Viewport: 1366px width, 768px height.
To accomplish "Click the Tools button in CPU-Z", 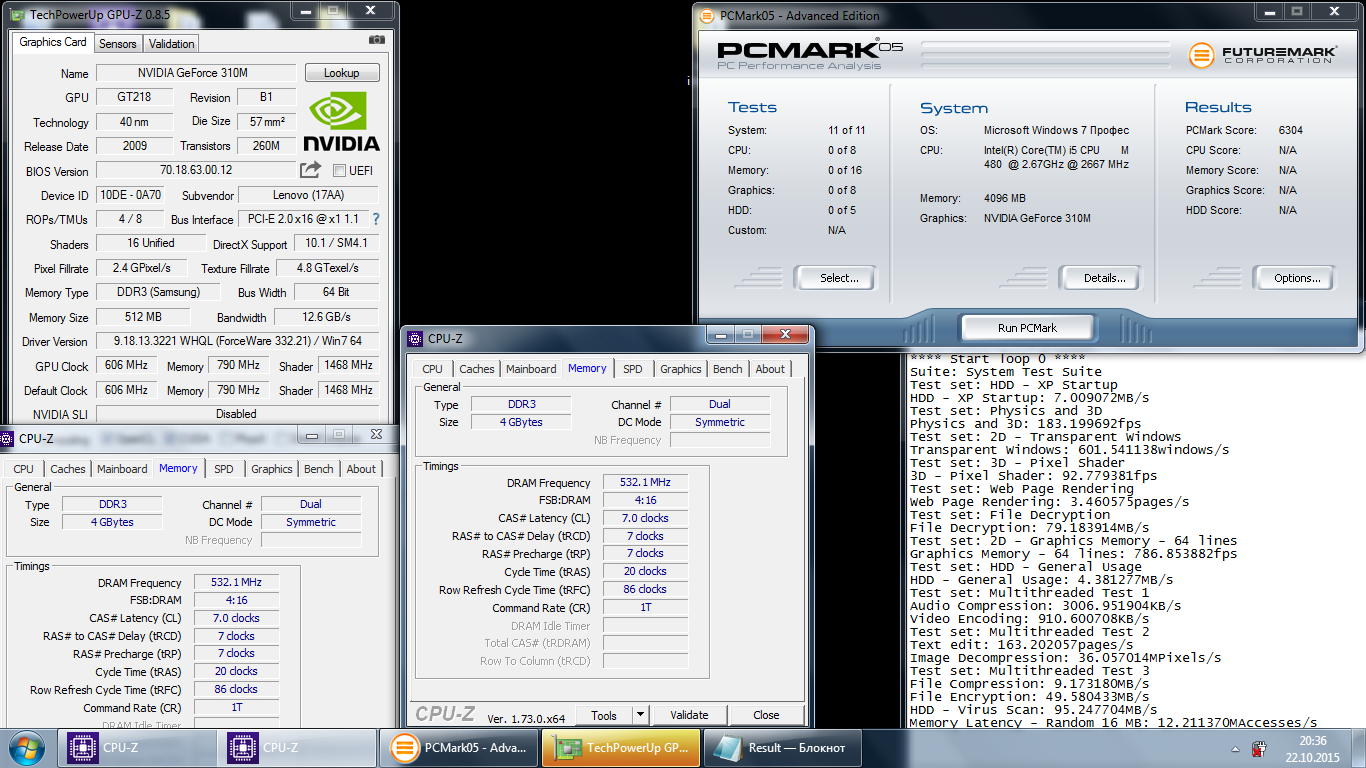I will 604,715.
